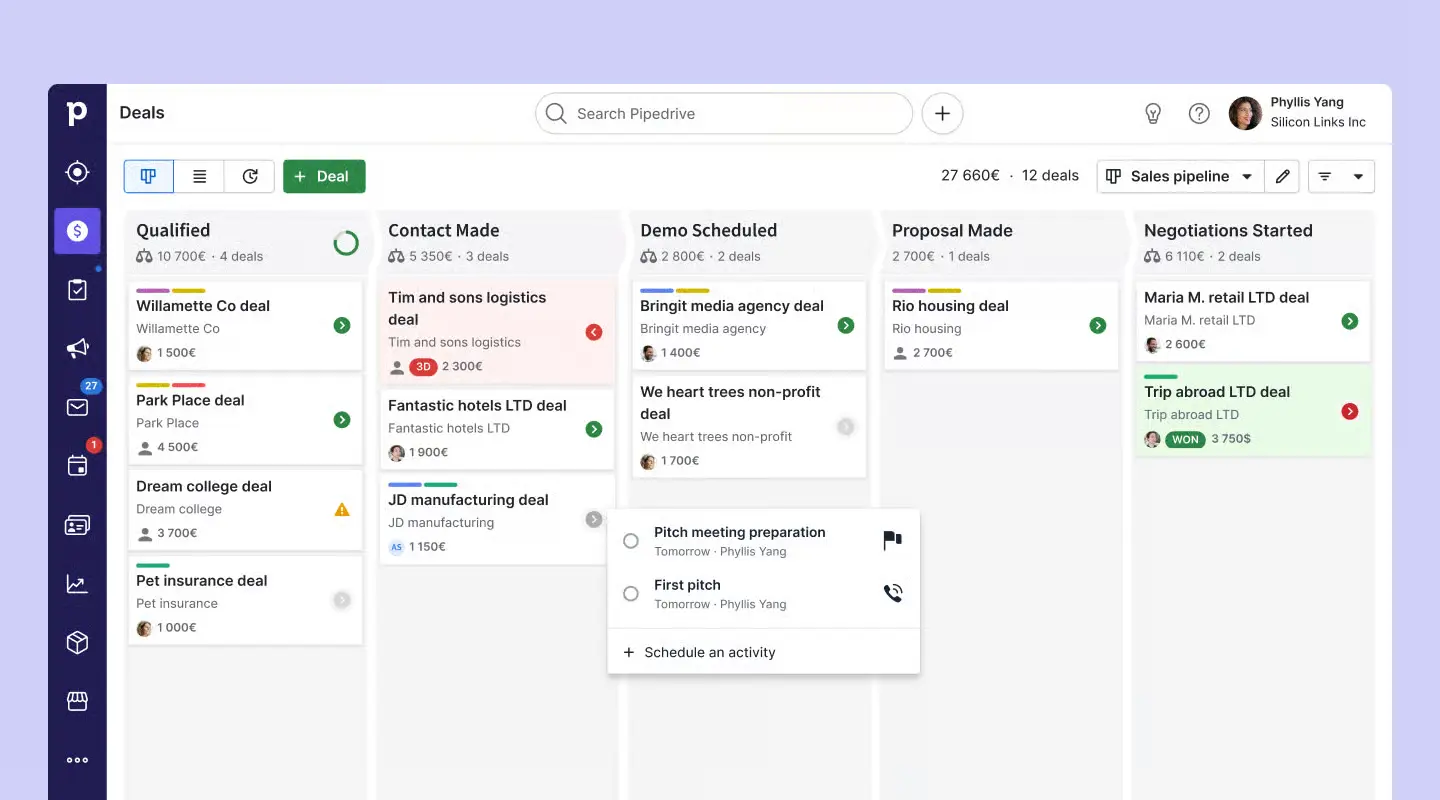Open the Dream college deal title
Screen dimensions: 1440x800
204,486
